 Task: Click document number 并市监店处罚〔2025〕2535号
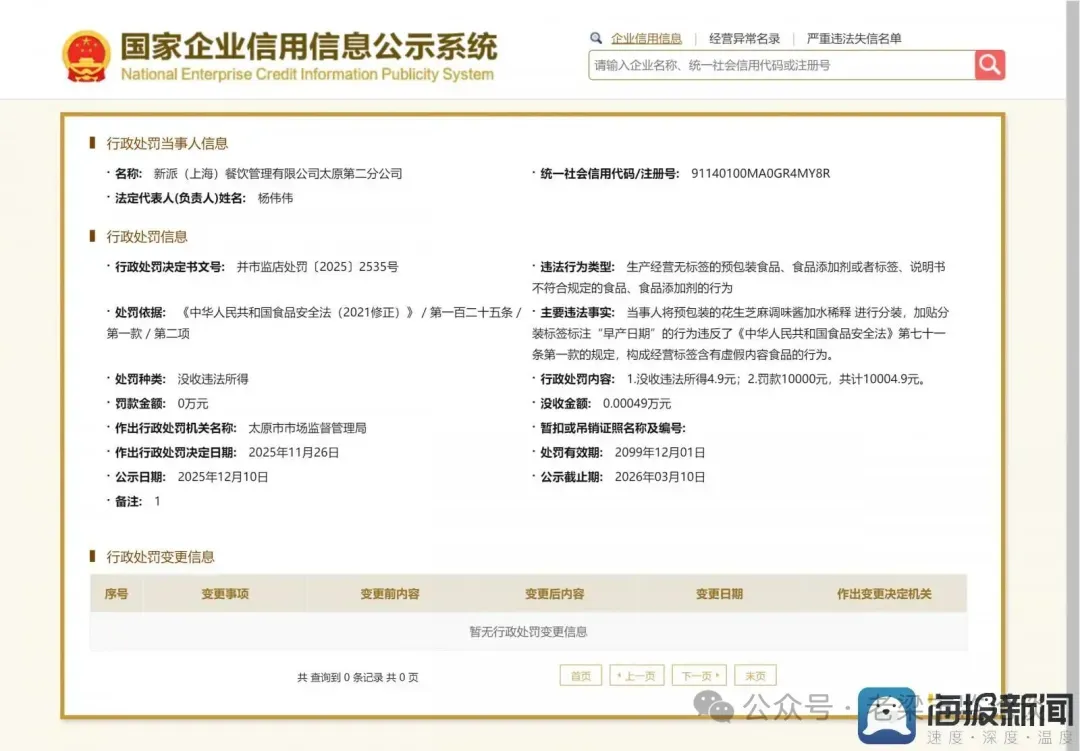318,267
